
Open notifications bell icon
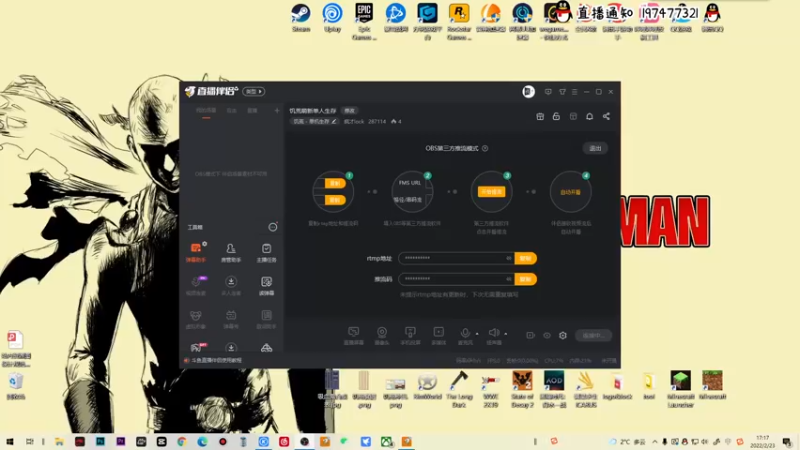(x=589, y=117)
